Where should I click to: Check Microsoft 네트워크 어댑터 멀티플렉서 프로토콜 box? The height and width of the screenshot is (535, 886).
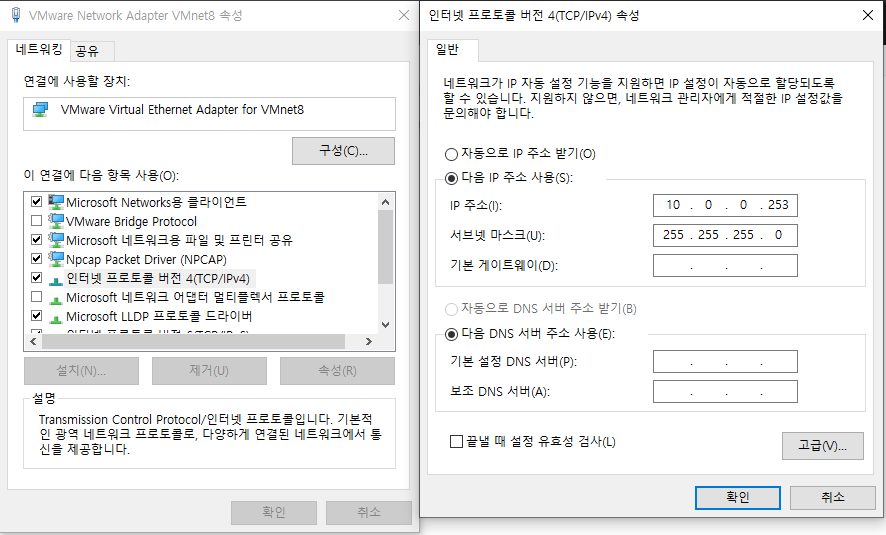pyautogui.click(x=37, y=297)
